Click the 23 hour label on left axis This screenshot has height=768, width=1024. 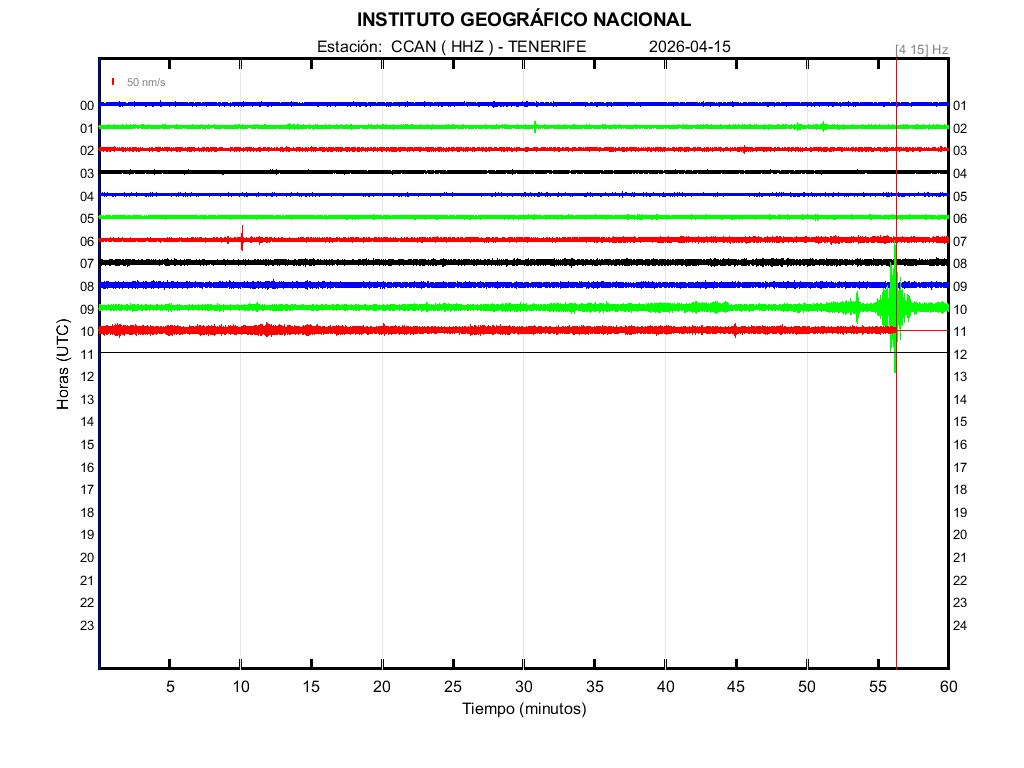coord(87,626)
